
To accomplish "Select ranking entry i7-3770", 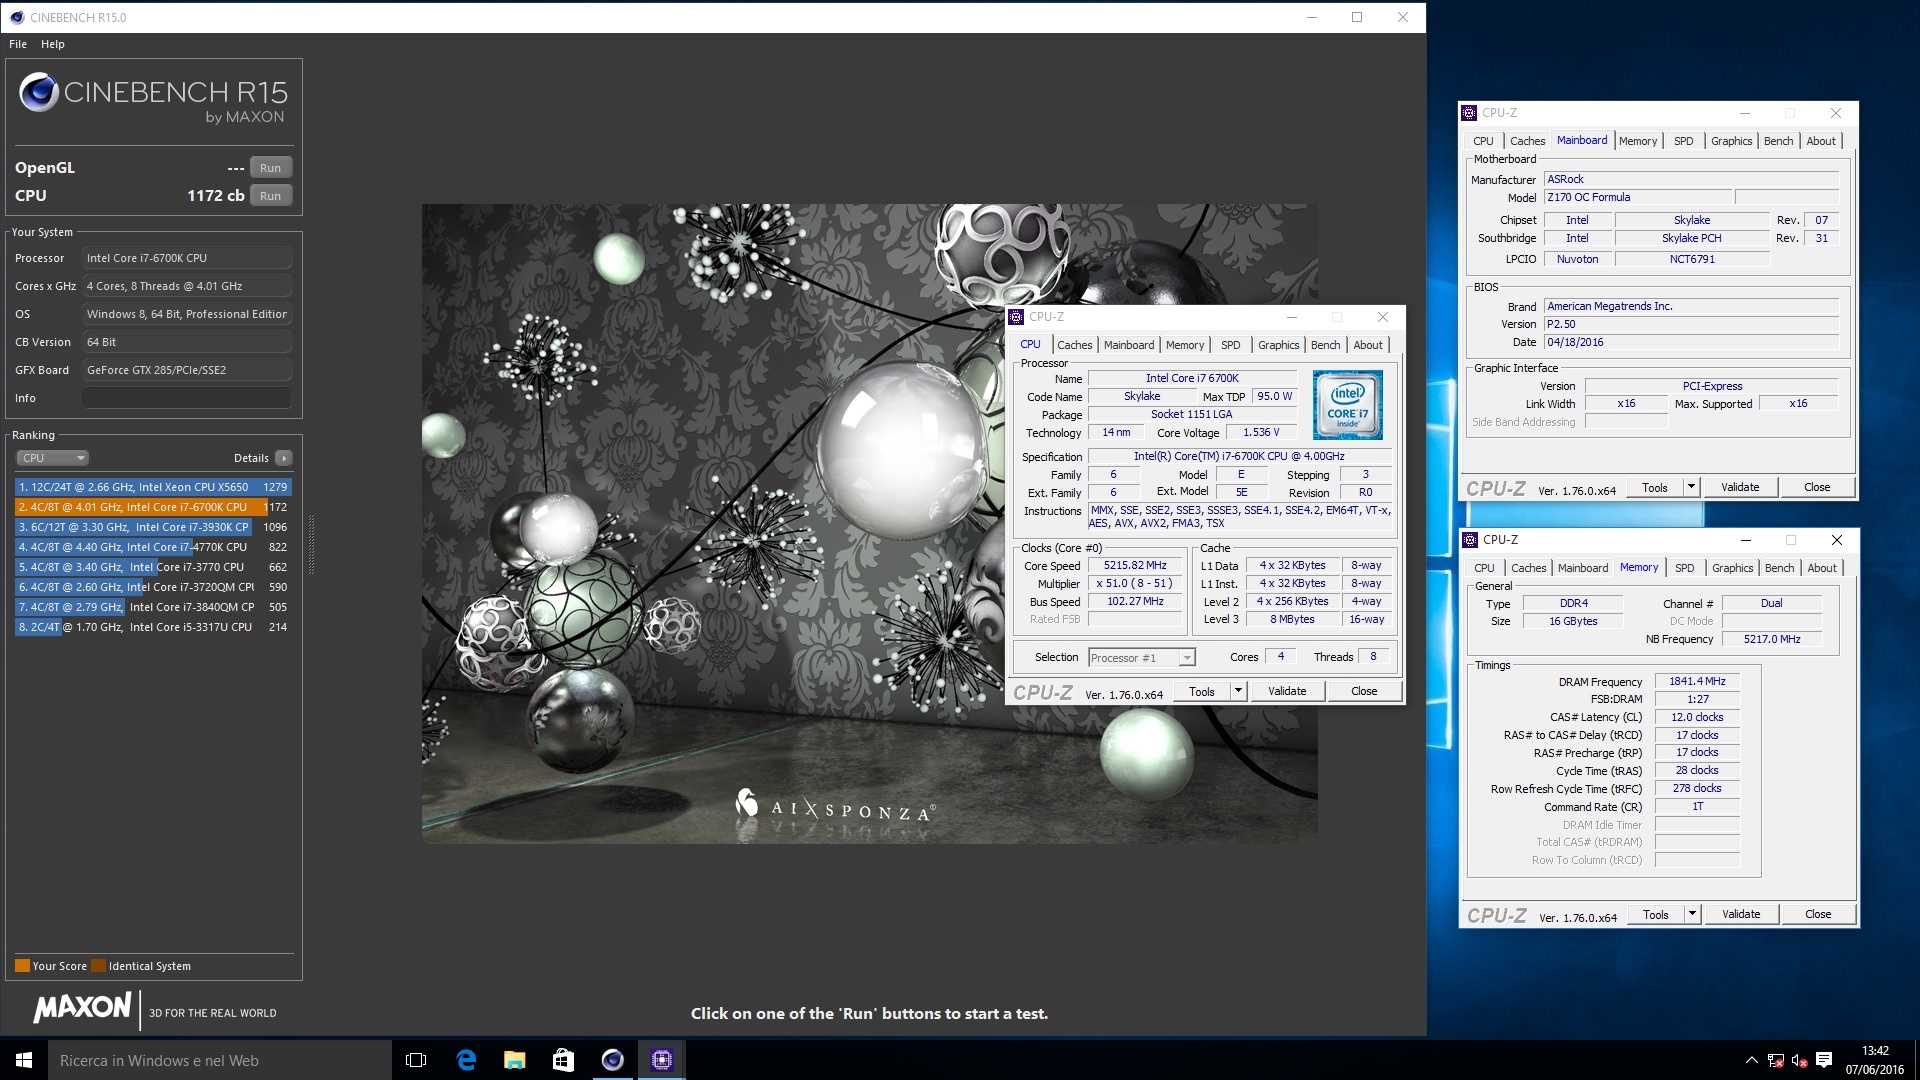I will tap(152, 567).
